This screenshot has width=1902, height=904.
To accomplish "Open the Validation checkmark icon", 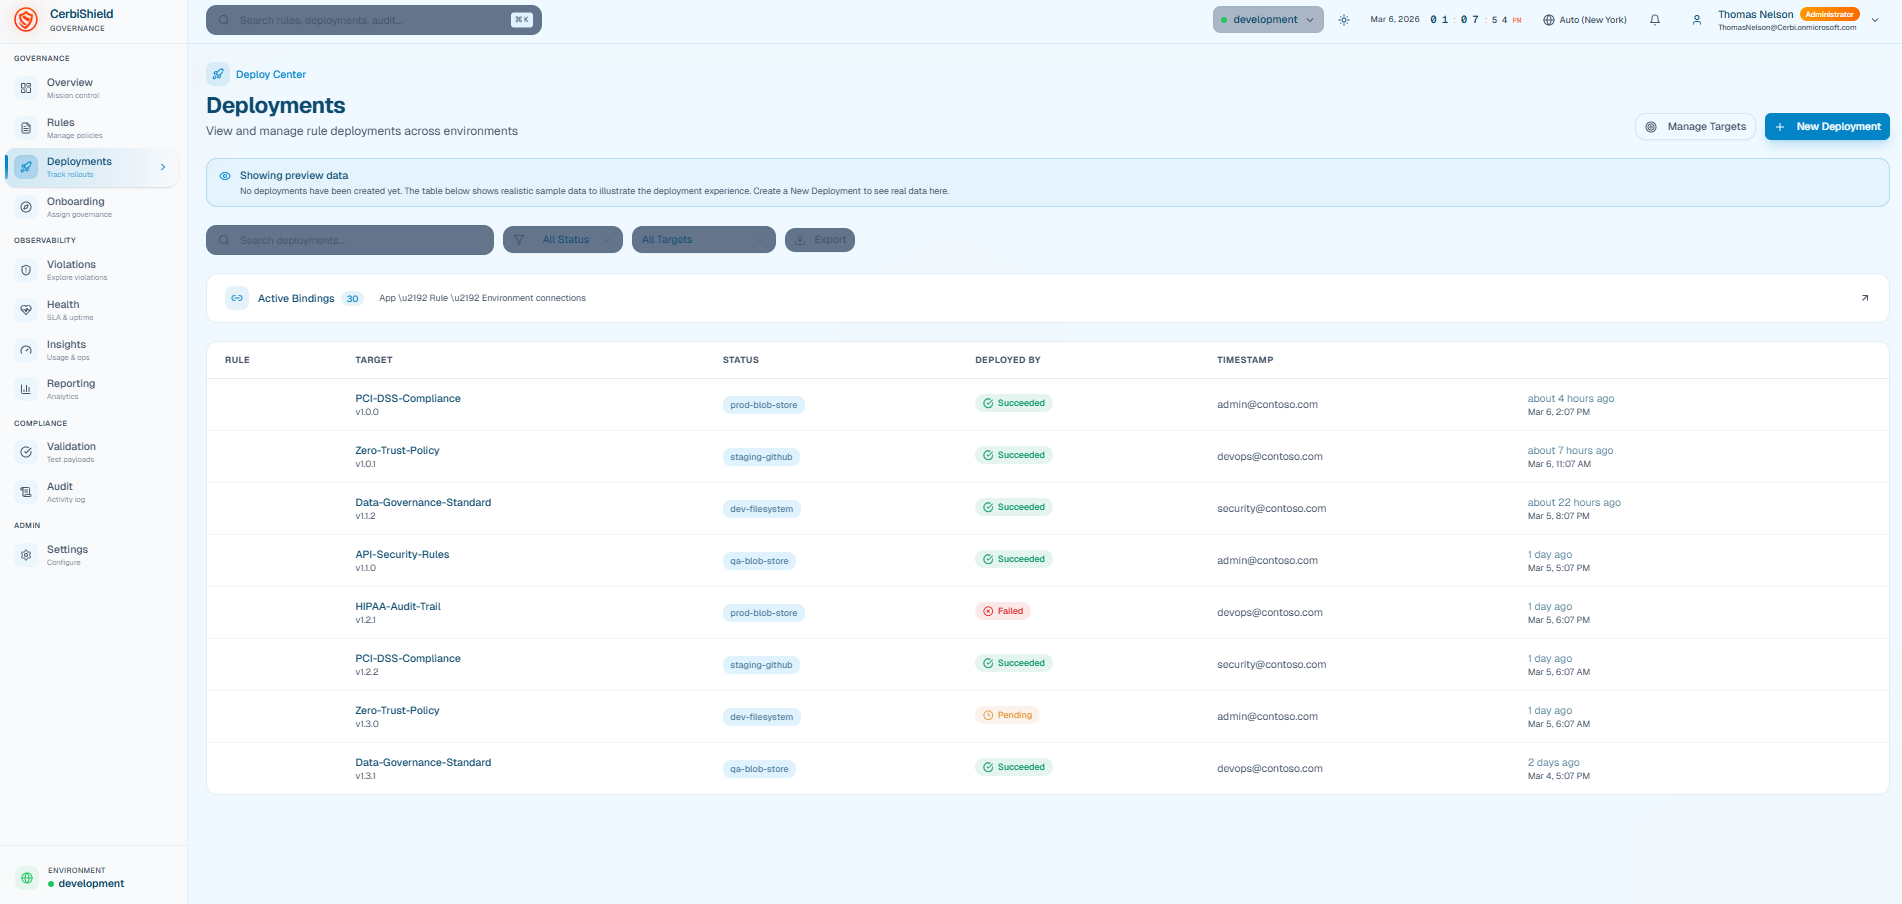I will [x=26, y=452].
